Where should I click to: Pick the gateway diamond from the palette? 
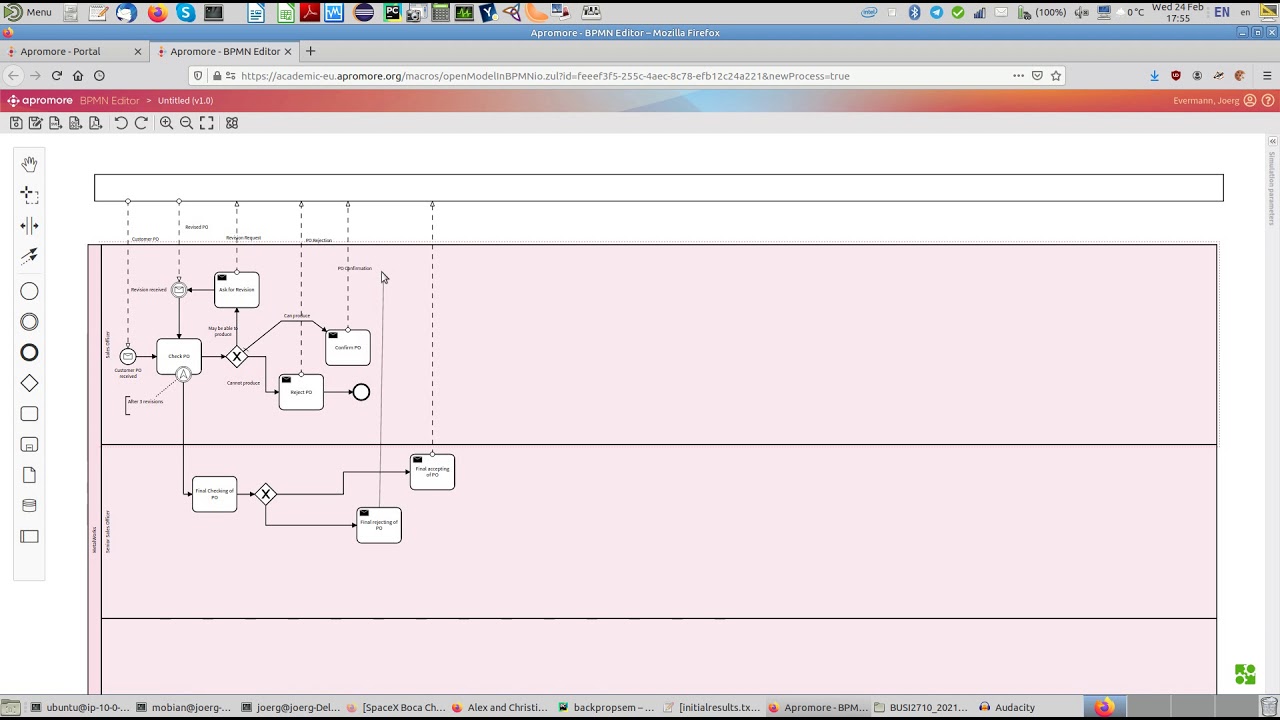pyautogui.click(x=29, y=383)
